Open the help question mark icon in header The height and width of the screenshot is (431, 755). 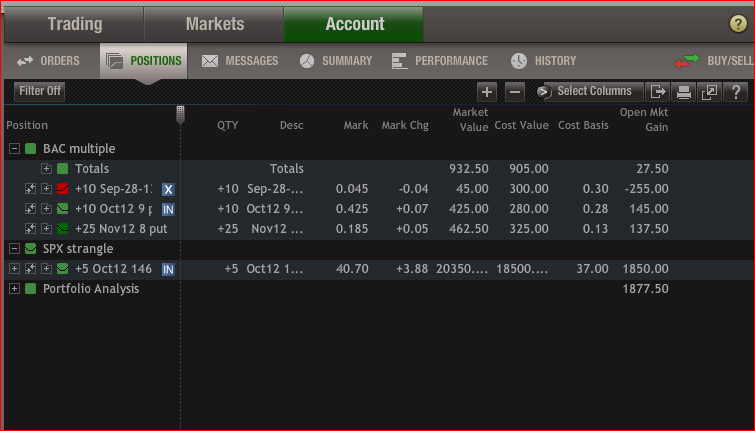738,23
